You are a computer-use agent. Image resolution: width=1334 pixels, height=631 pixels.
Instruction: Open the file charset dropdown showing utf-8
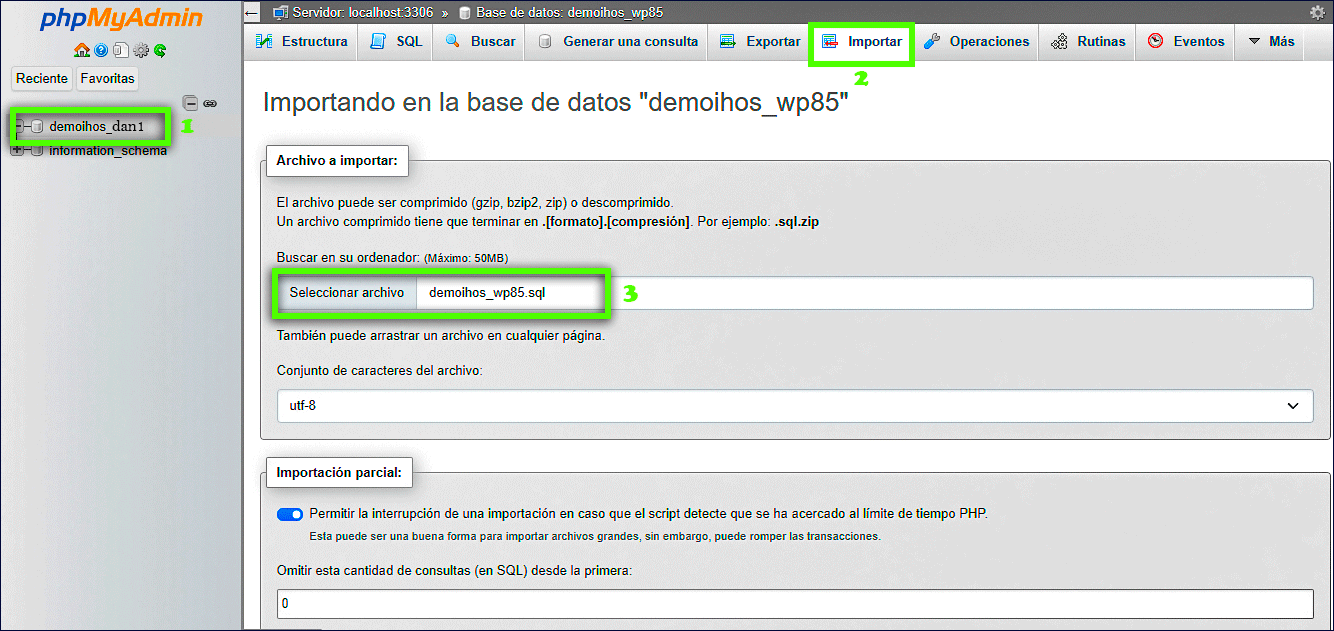[795, 406]
